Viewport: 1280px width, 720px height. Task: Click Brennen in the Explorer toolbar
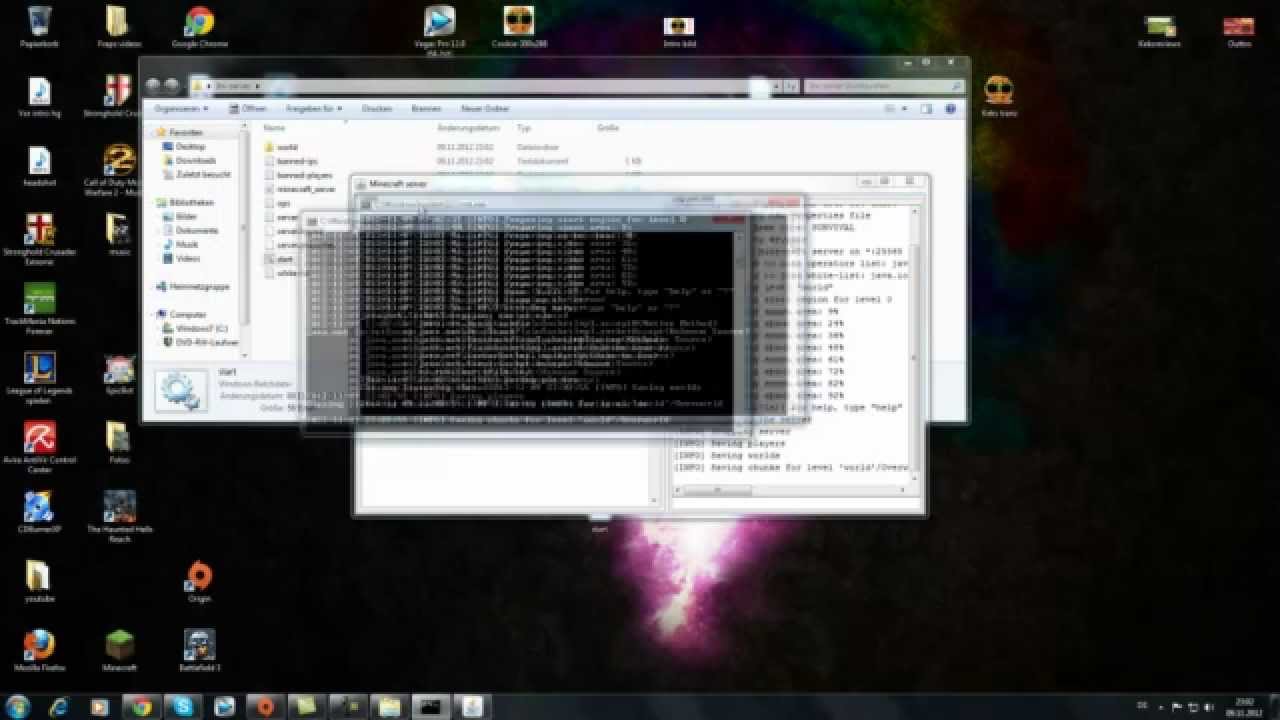(426, 108)
